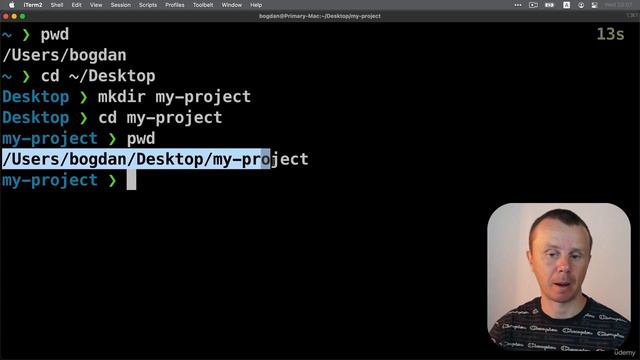Click 'pwd' after the my-project prompt

tap(141, 139)
